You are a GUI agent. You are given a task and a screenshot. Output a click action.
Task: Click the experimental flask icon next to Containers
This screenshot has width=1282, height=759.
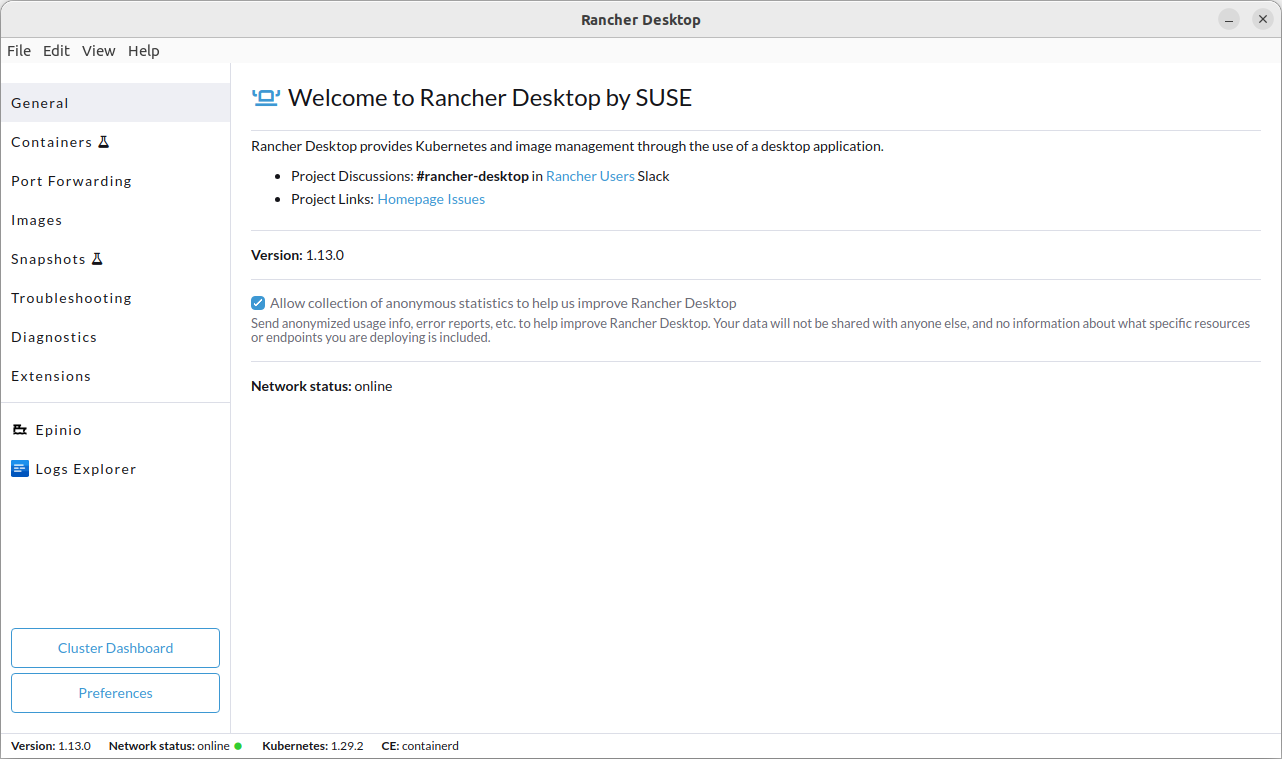click(x=103, y=142)
